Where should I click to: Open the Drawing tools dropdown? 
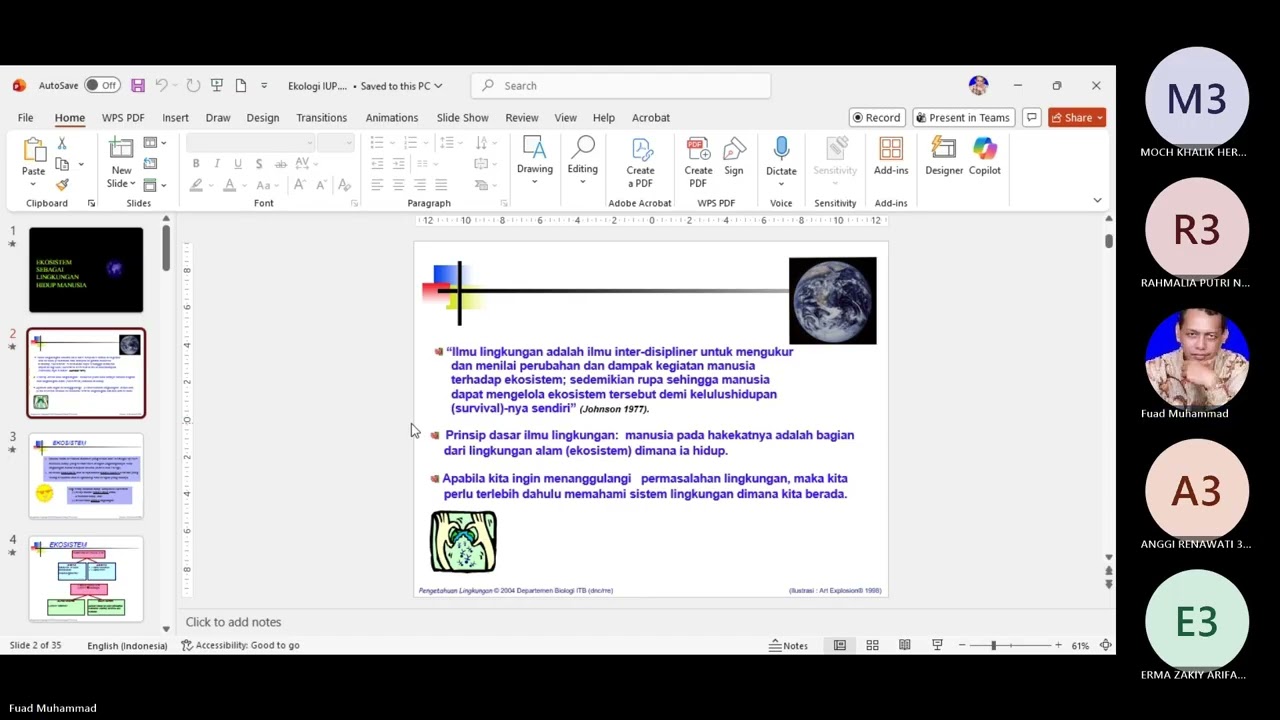(535, 160)
